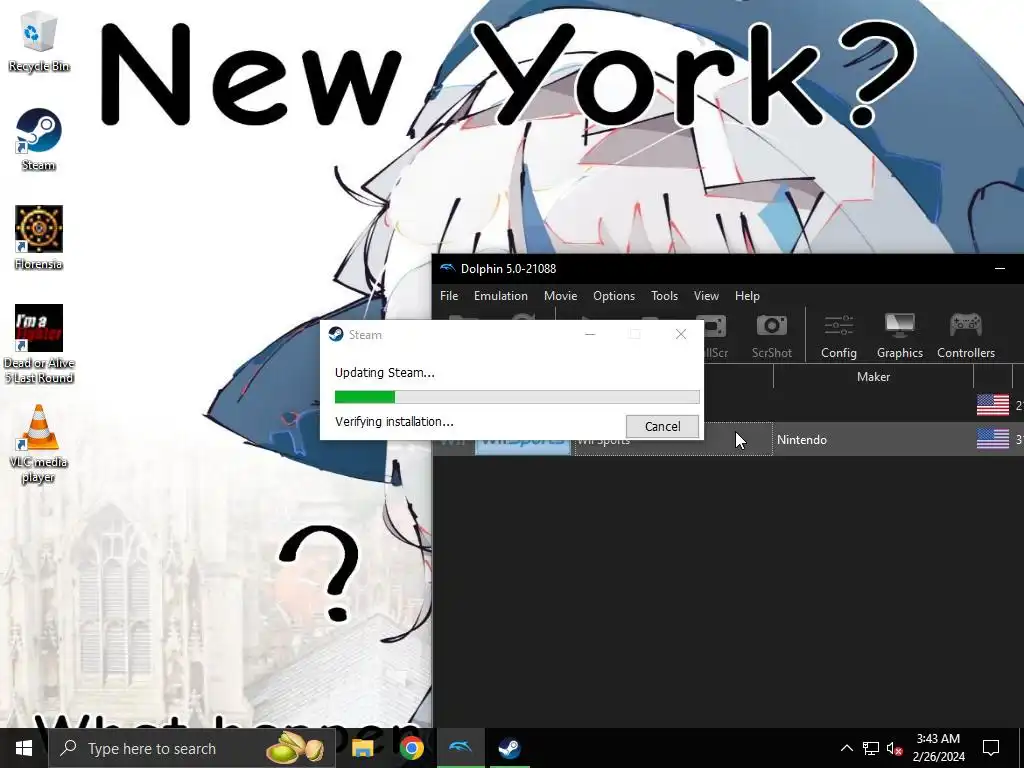The width and height of the screenshot is (1024, 768).
Task: Switch to Dolphin via taskbar icon
Action: pos(460,748)
